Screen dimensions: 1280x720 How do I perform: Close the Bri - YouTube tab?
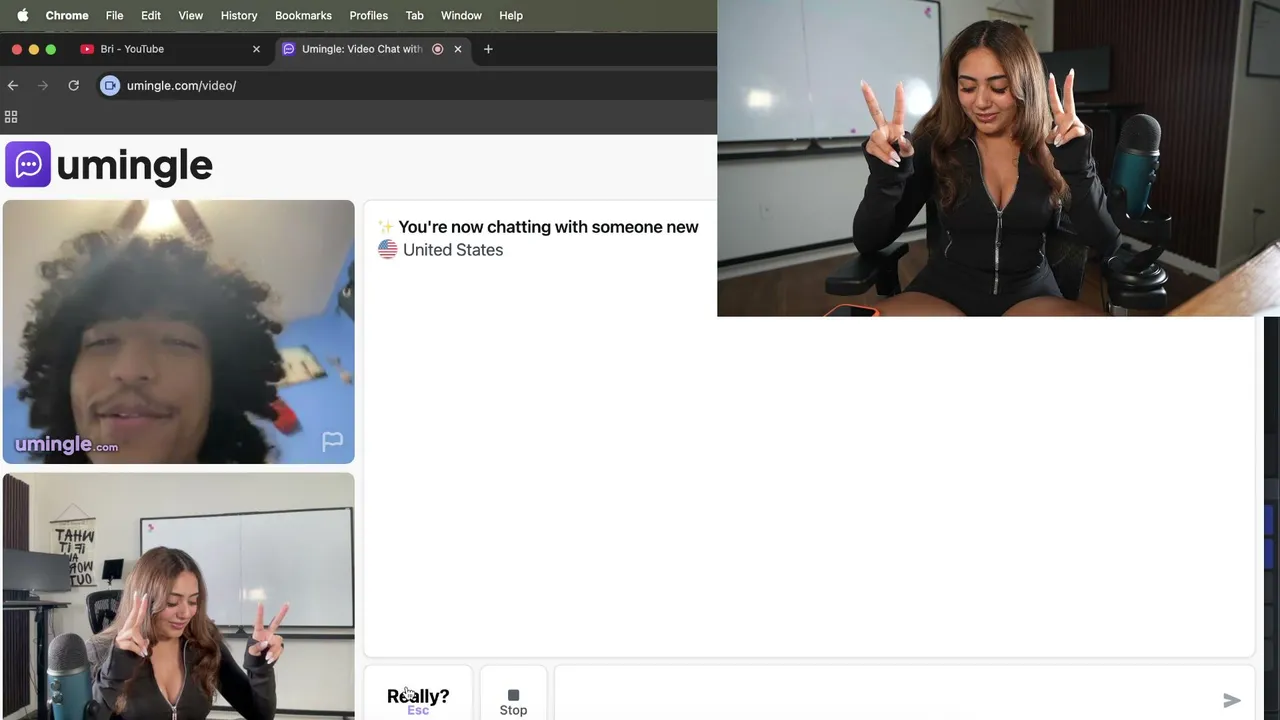[x=256, y=49]
